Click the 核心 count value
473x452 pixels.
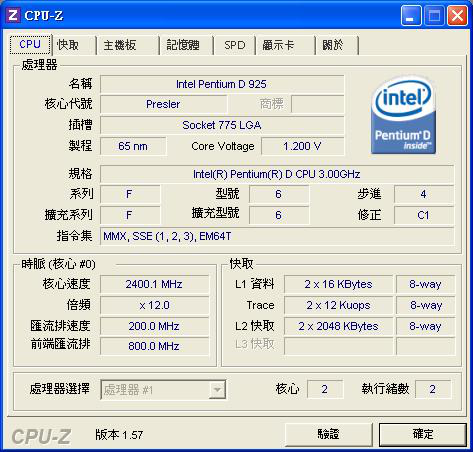click(325, 389)
